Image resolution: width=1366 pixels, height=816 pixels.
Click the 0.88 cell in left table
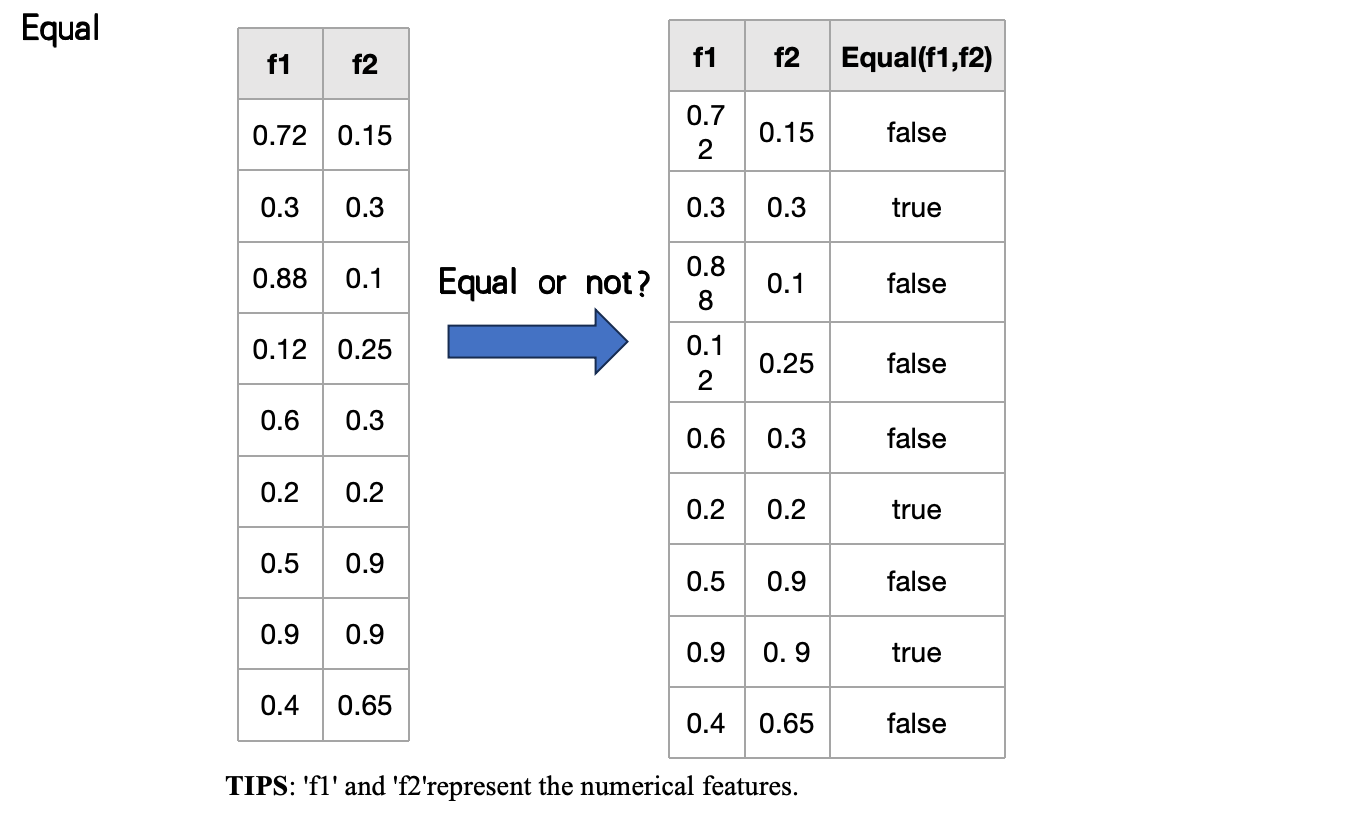[280, 279]
